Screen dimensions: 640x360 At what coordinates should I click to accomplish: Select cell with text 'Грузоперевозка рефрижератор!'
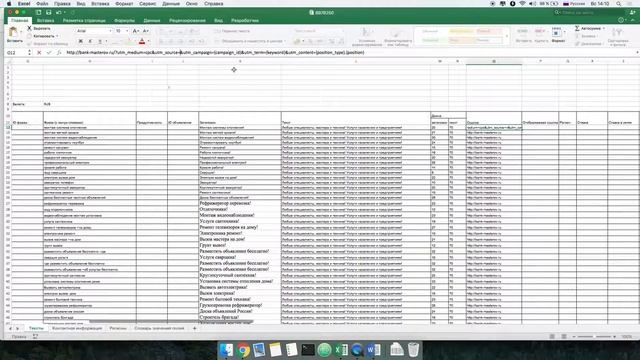(240, 305)
